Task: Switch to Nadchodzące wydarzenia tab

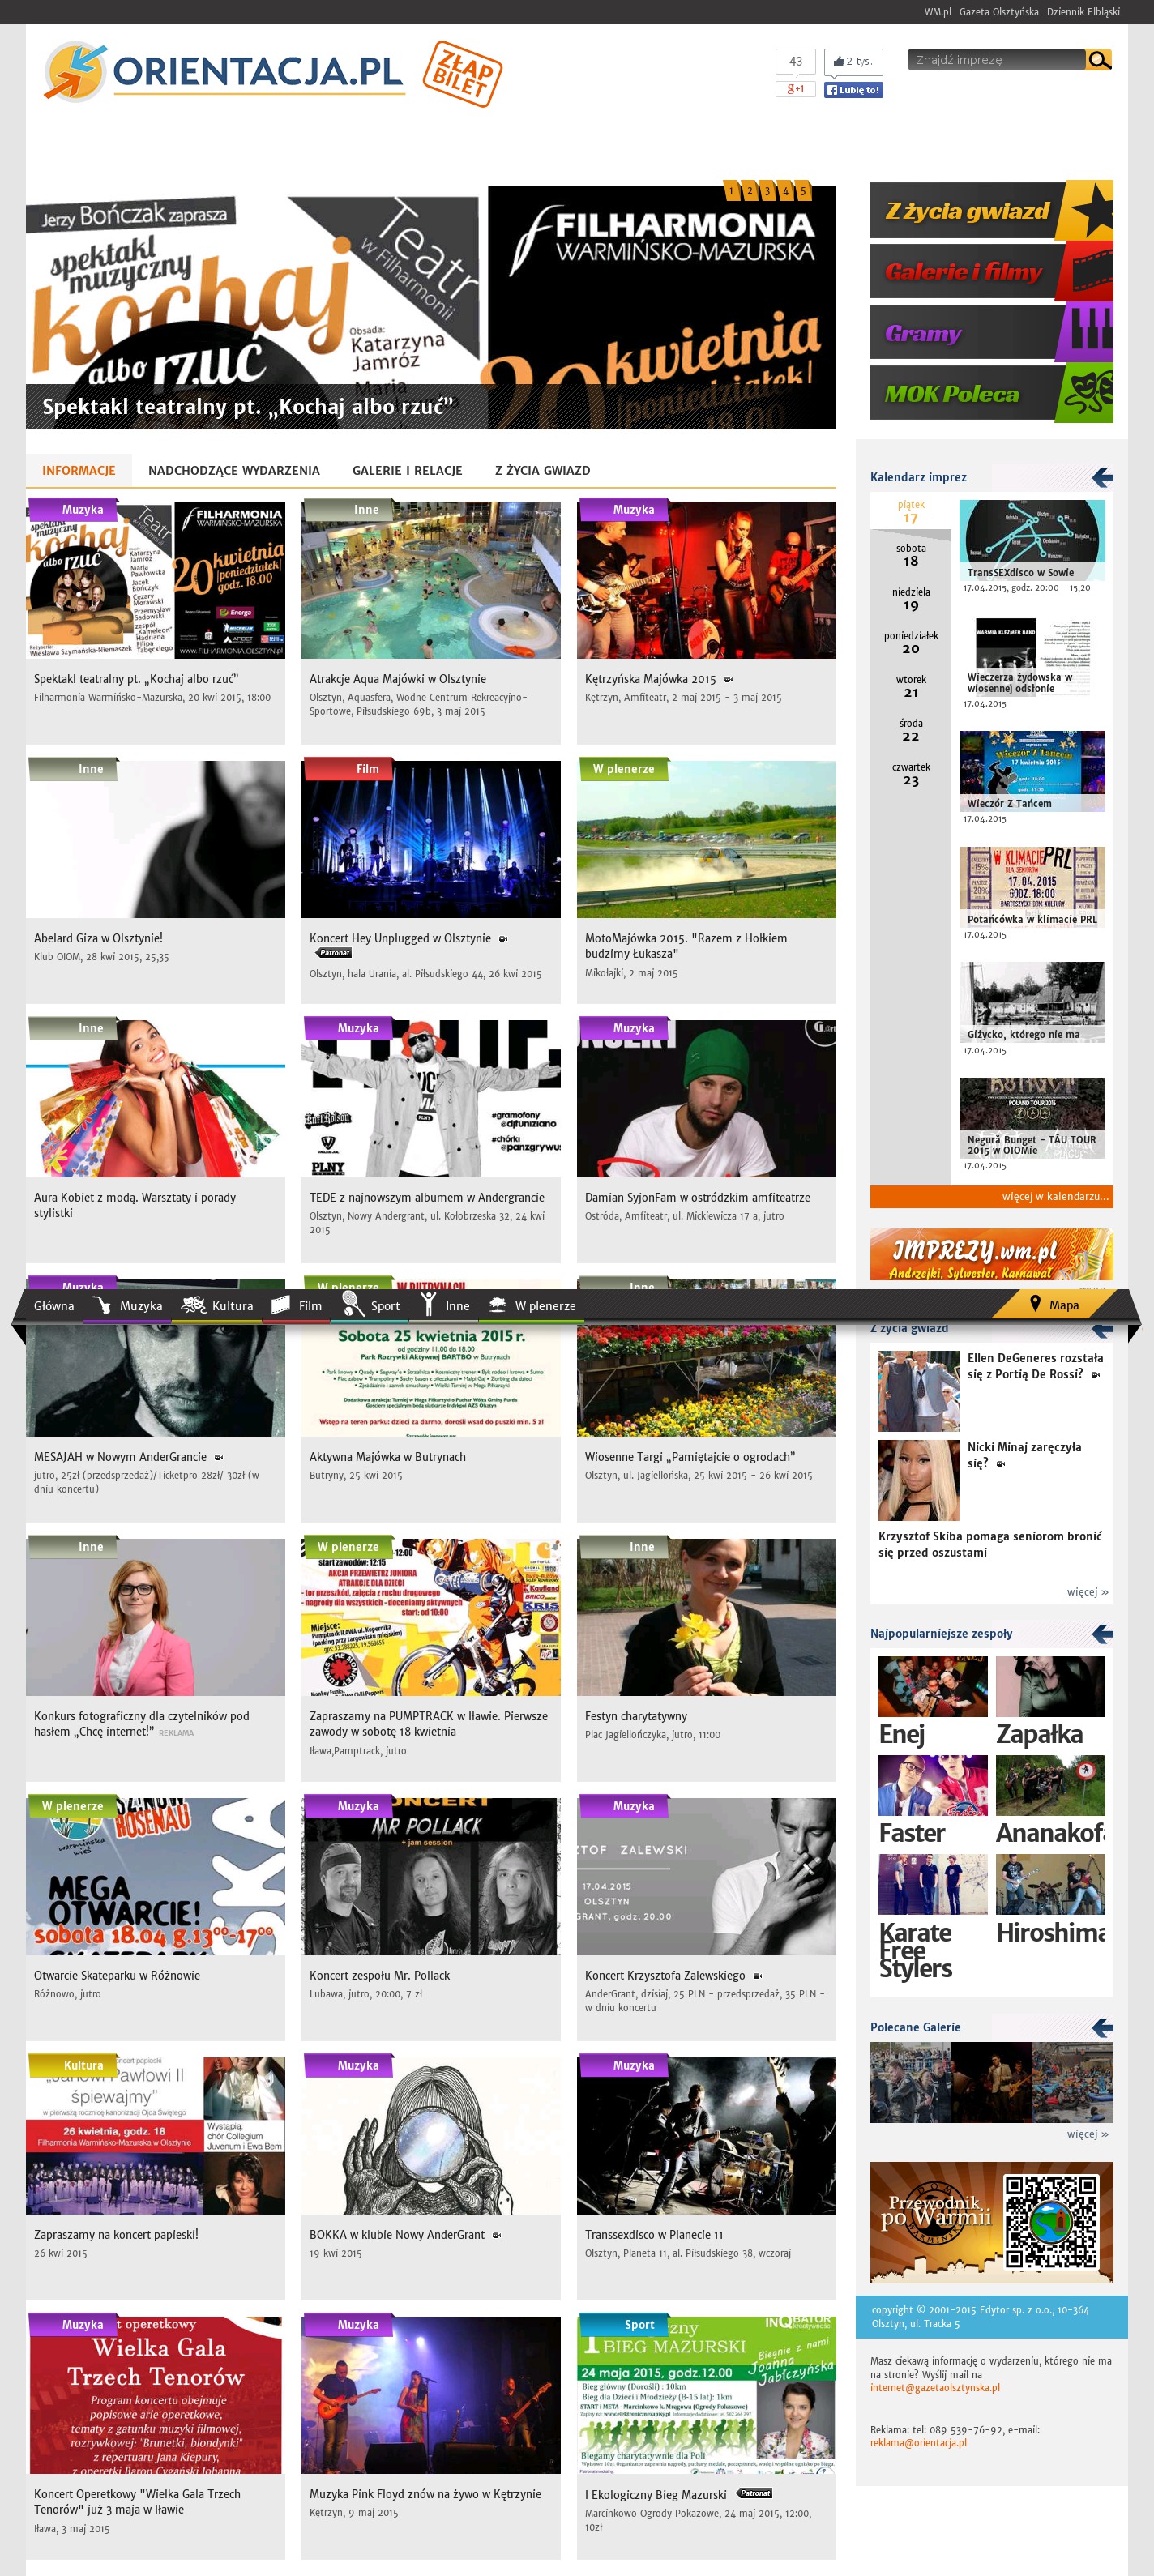Action: [234, 470]
